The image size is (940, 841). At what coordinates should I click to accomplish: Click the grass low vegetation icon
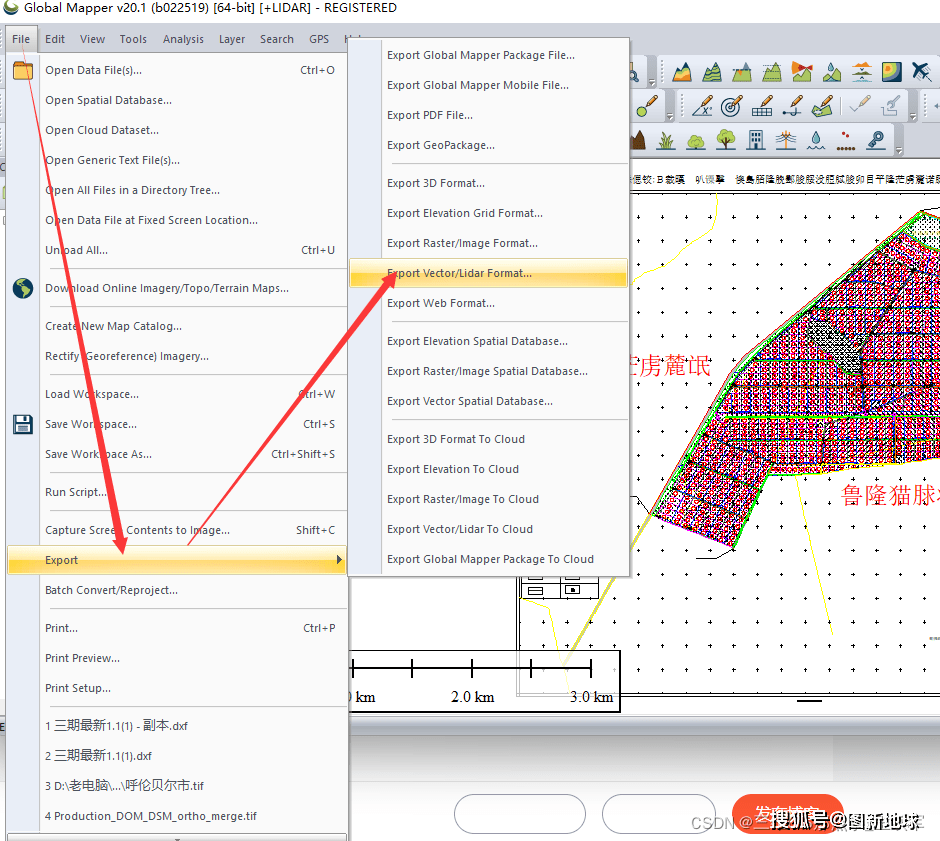coord(666,140)
